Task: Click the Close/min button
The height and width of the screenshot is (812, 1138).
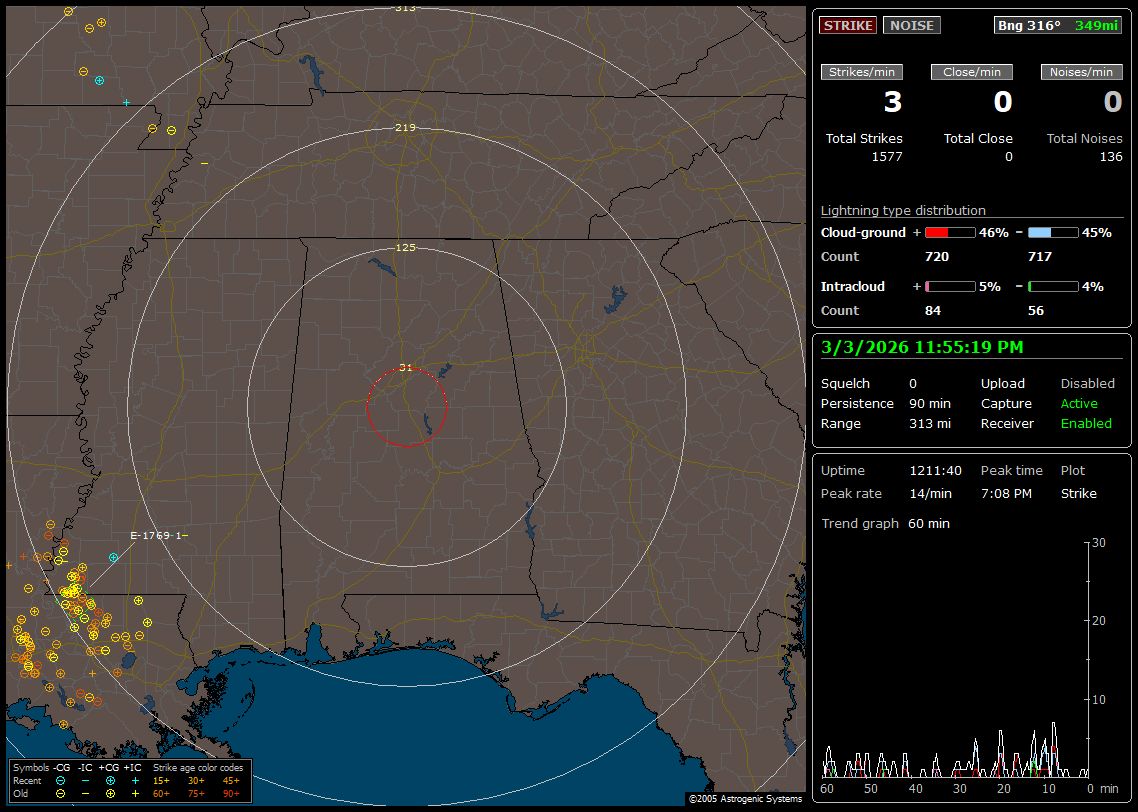Action: 972,72
